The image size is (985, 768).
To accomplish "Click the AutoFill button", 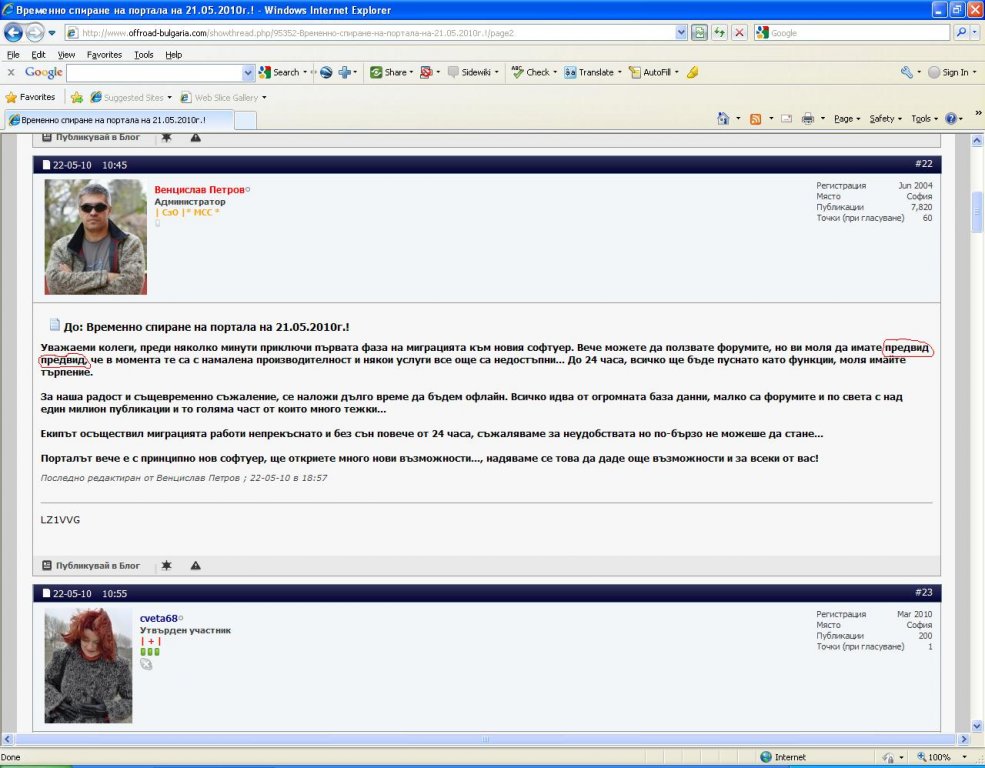I will pyautogui.click(x=650, y=72).
